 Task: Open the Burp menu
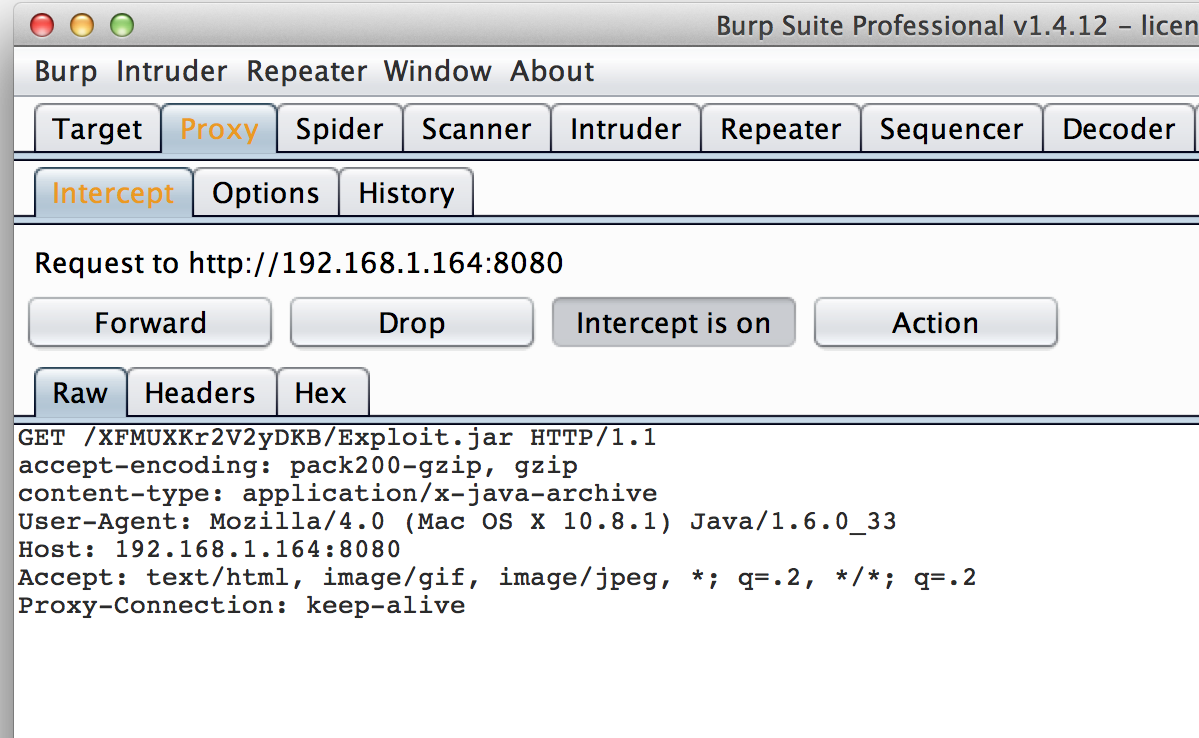pyautogui.click(x=66, y=72)
